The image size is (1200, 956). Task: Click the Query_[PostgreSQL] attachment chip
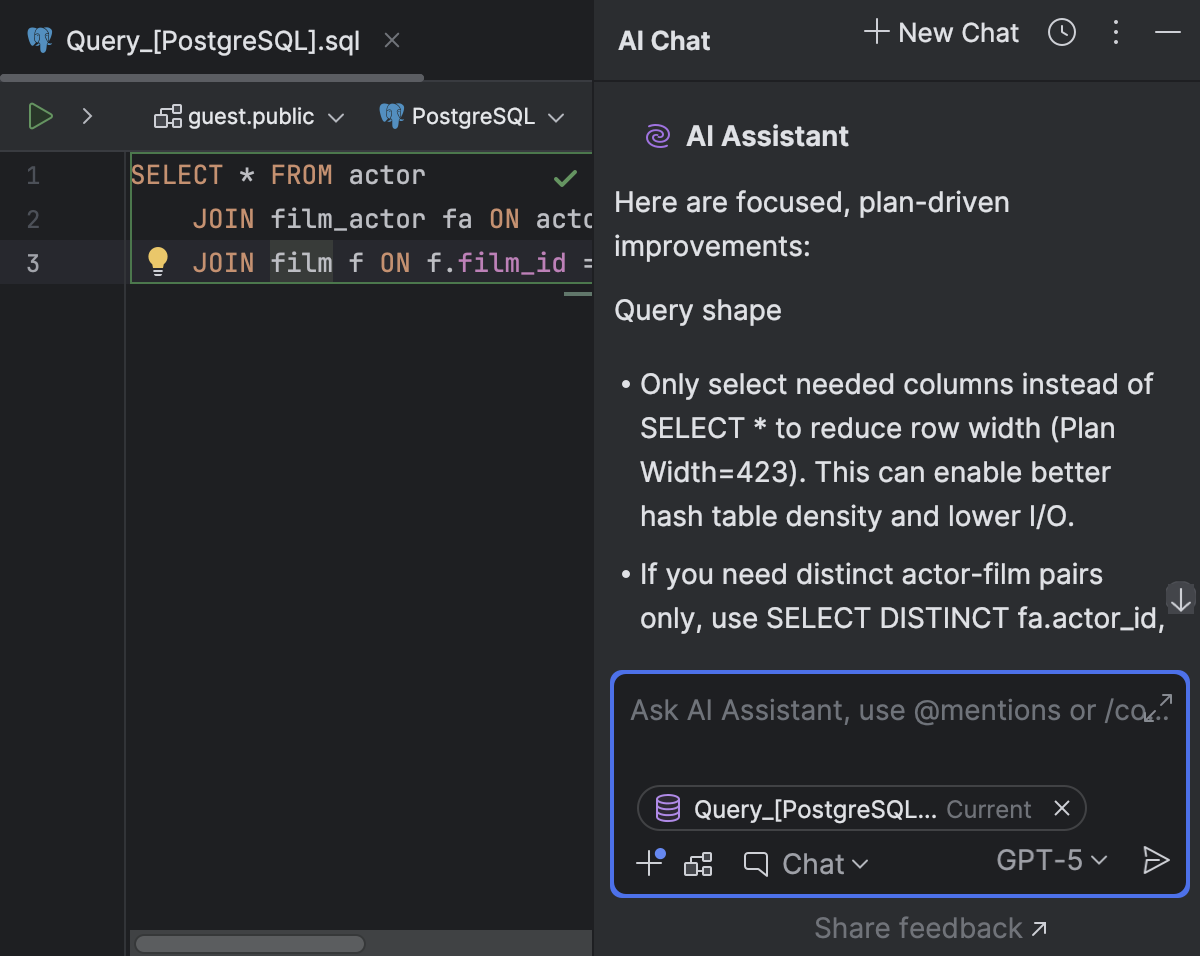click(861, 808)
